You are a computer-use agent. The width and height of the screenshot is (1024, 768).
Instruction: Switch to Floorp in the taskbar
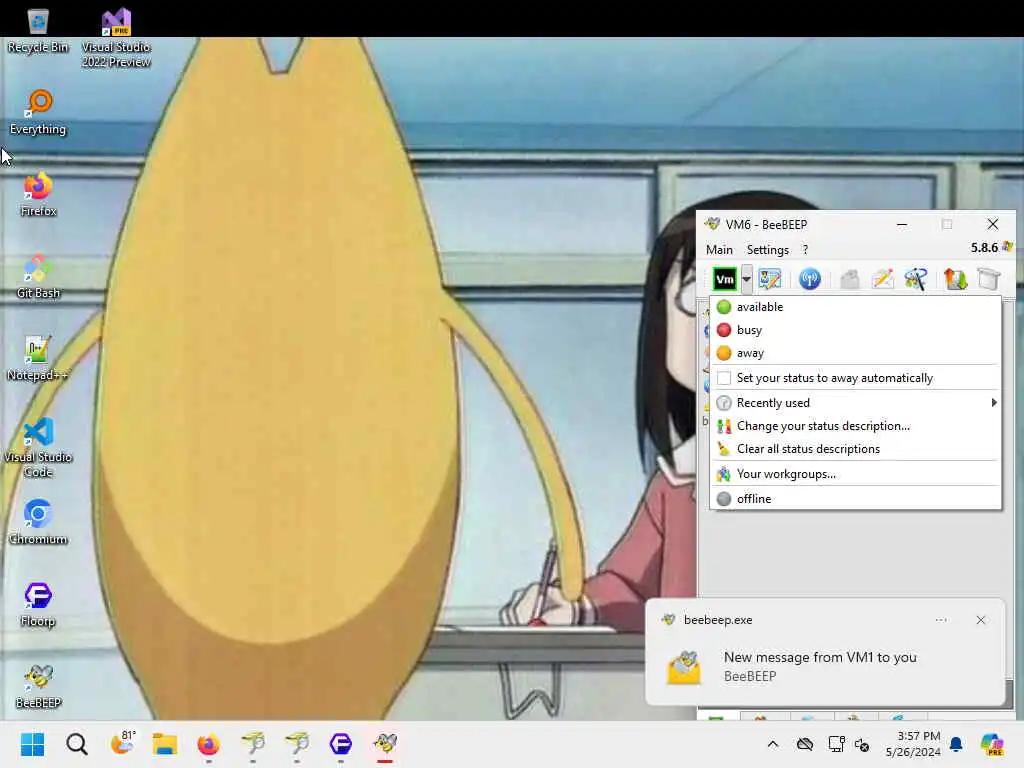[340, 744]
